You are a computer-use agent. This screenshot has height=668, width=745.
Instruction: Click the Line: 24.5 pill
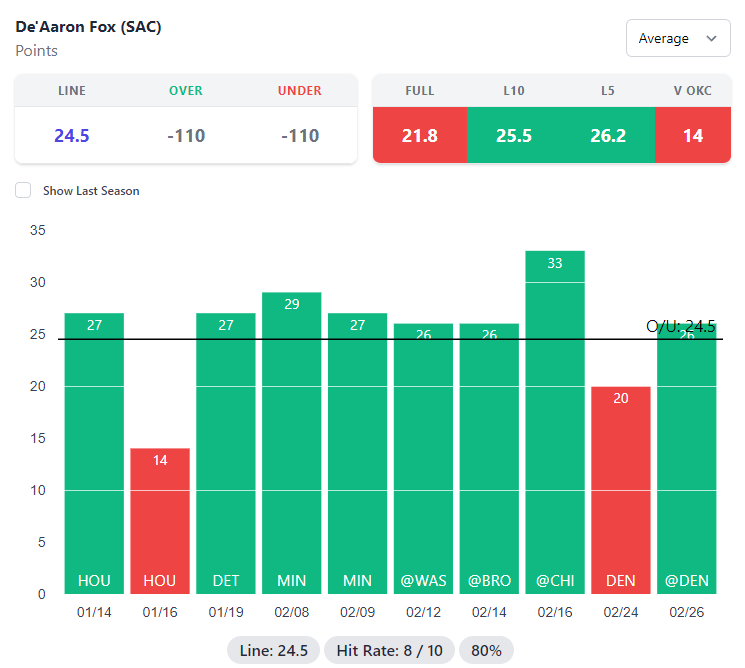tap(273, 650)
